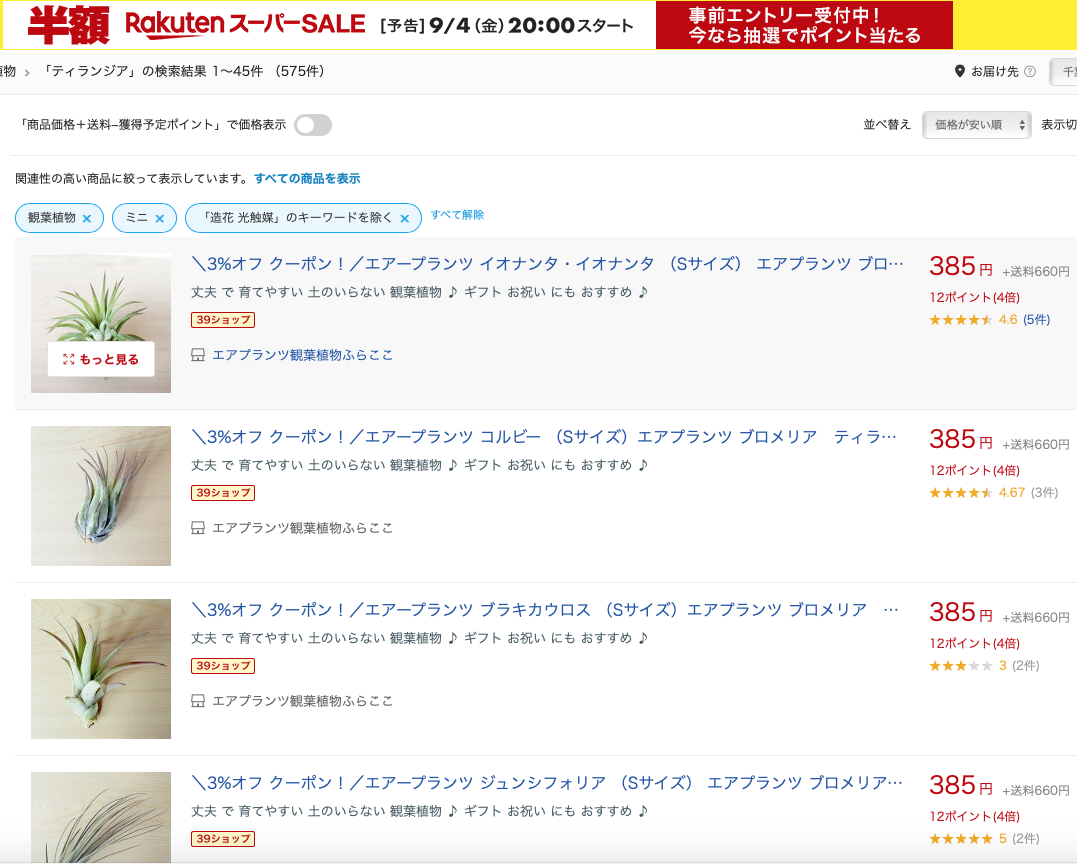Click the (5件) reviews link of first product
1077x864 pixels.
click(x=1036, y=319)
